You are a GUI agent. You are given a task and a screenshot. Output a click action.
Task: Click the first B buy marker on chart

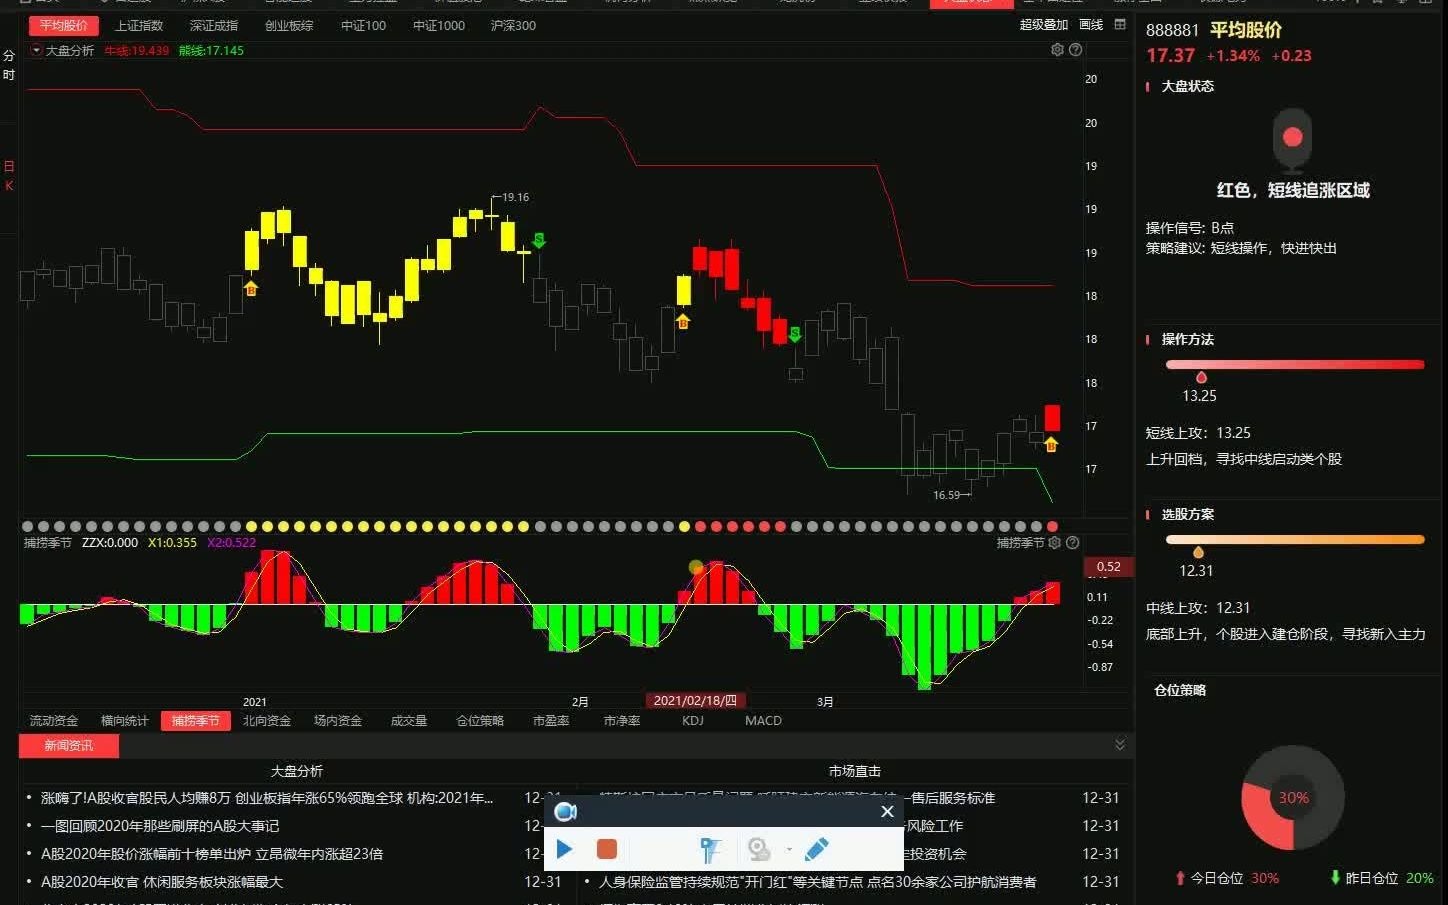coord(251,288)
